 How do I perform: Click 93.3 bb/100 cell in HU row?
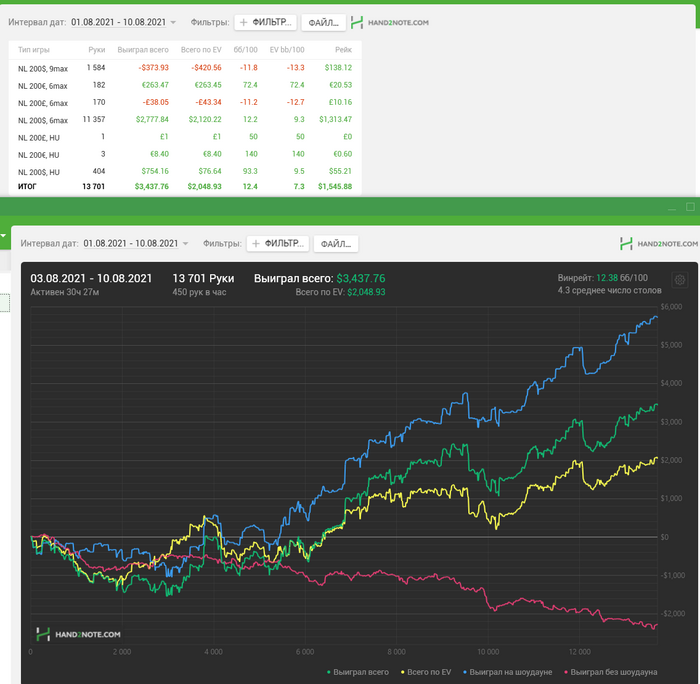[x=250, y=171]
